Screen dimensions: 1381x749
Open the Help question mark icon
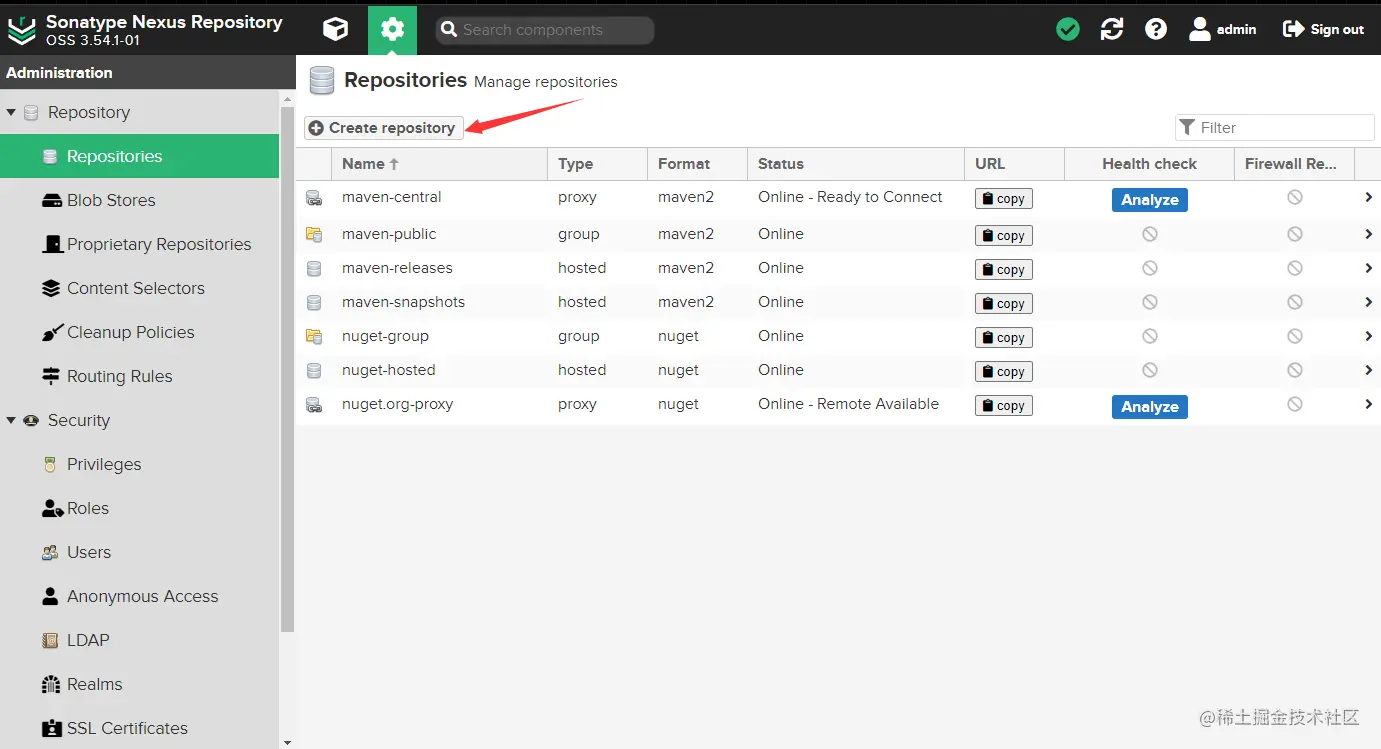tap(1156, 29)
